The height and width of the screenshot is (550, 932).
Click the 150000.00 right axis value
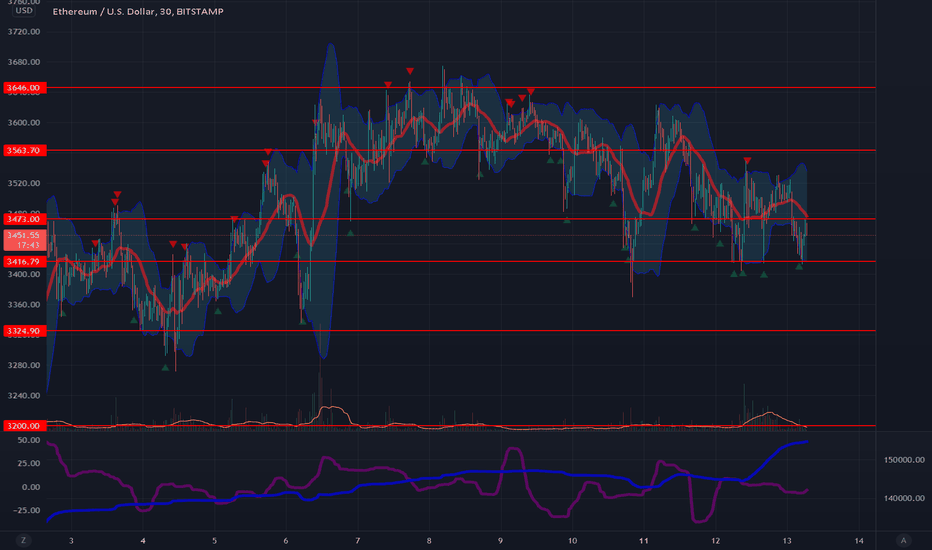(x=904, y=460)
